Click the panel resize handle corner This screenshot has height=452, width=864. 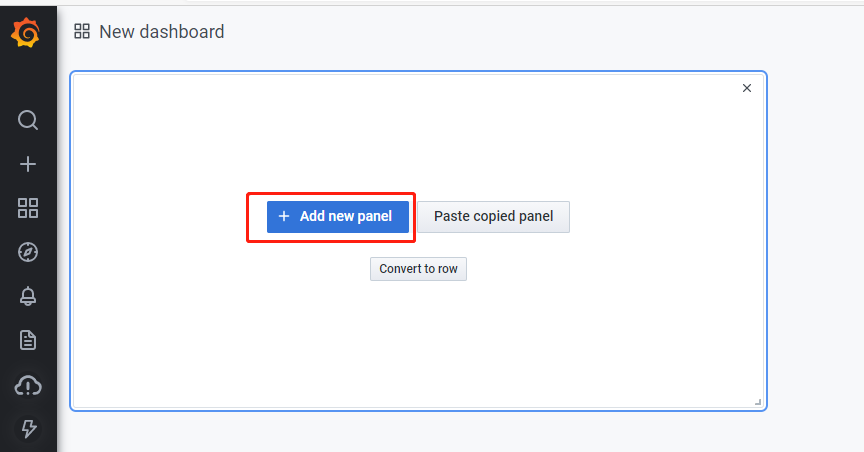(758, 401)
